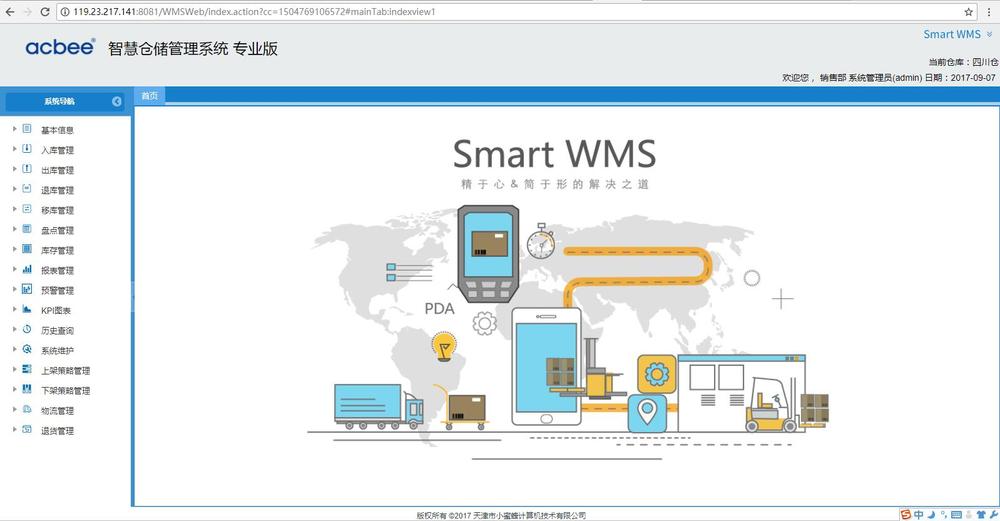Click the Sogou input method S icon
Viewport: 1000px width, 521px height.
click(x=906, y=514)
